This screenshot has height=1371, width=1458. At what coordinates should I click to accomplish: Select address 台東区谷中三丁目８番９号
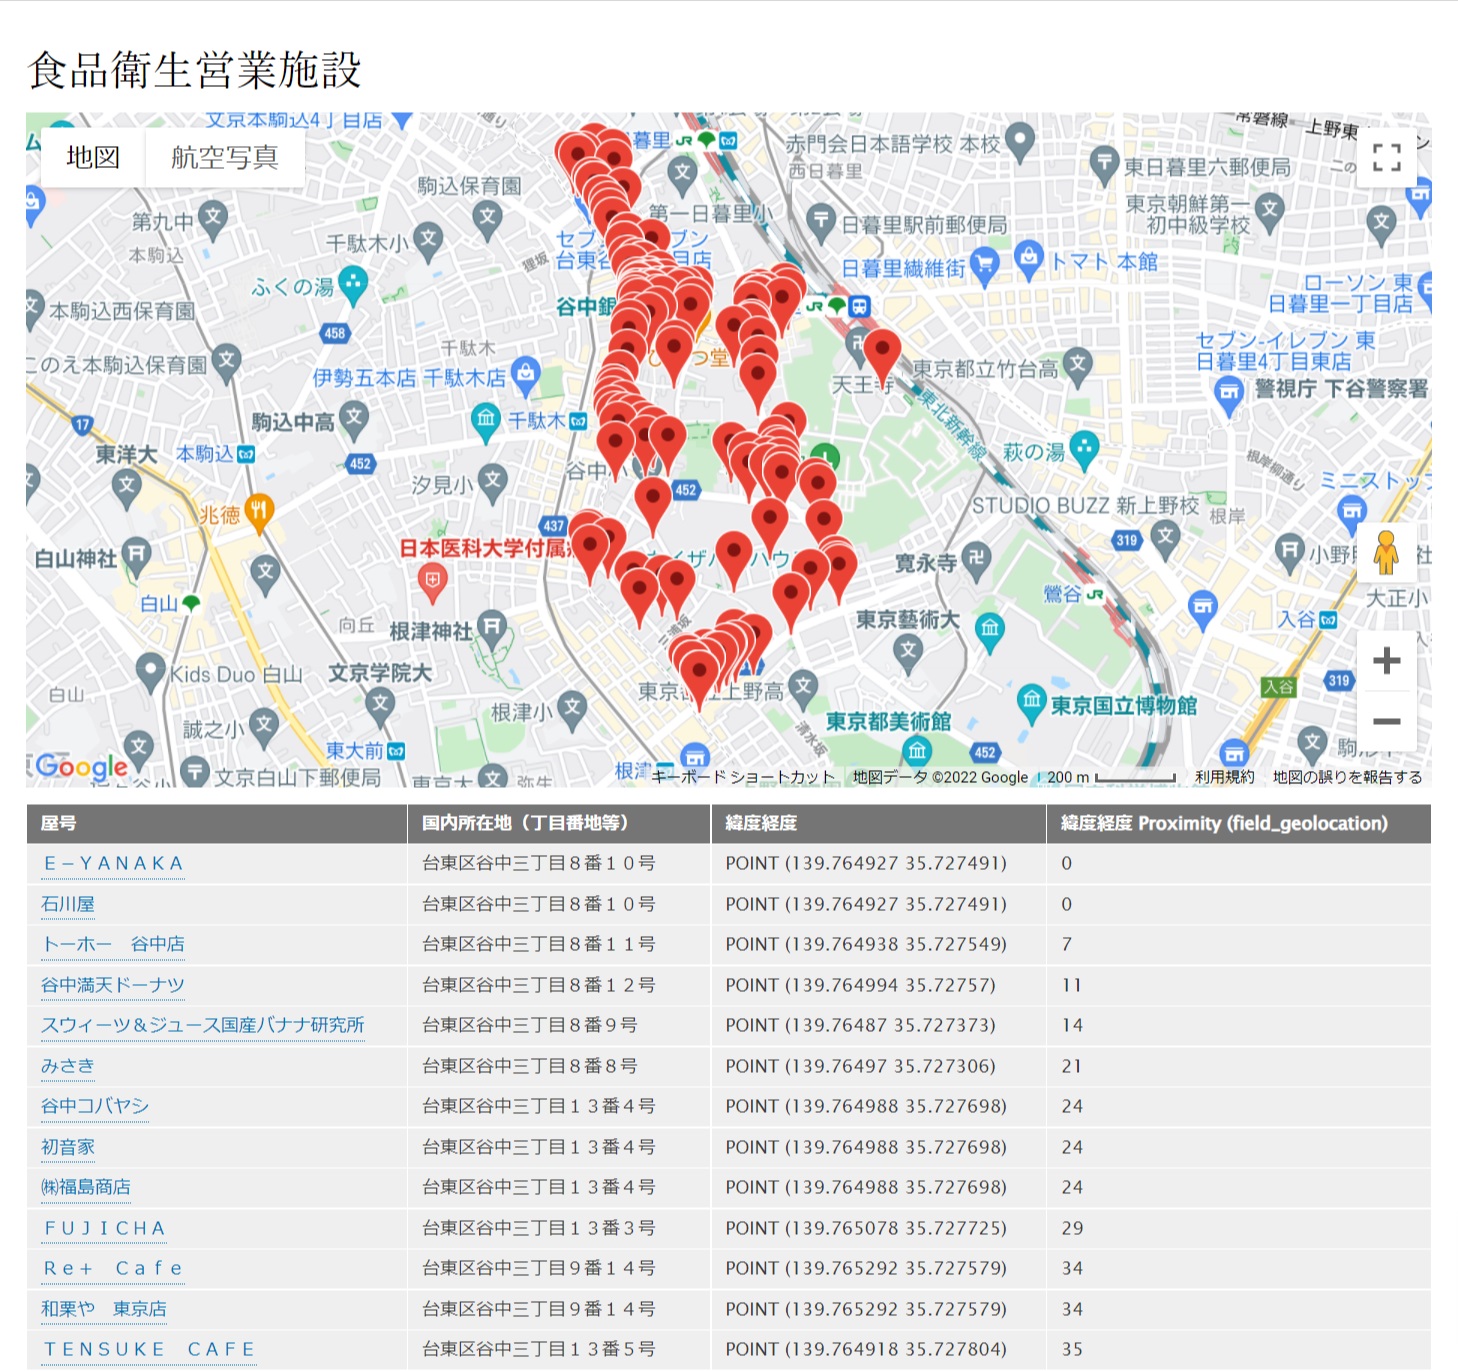[x=530, y=1025]
